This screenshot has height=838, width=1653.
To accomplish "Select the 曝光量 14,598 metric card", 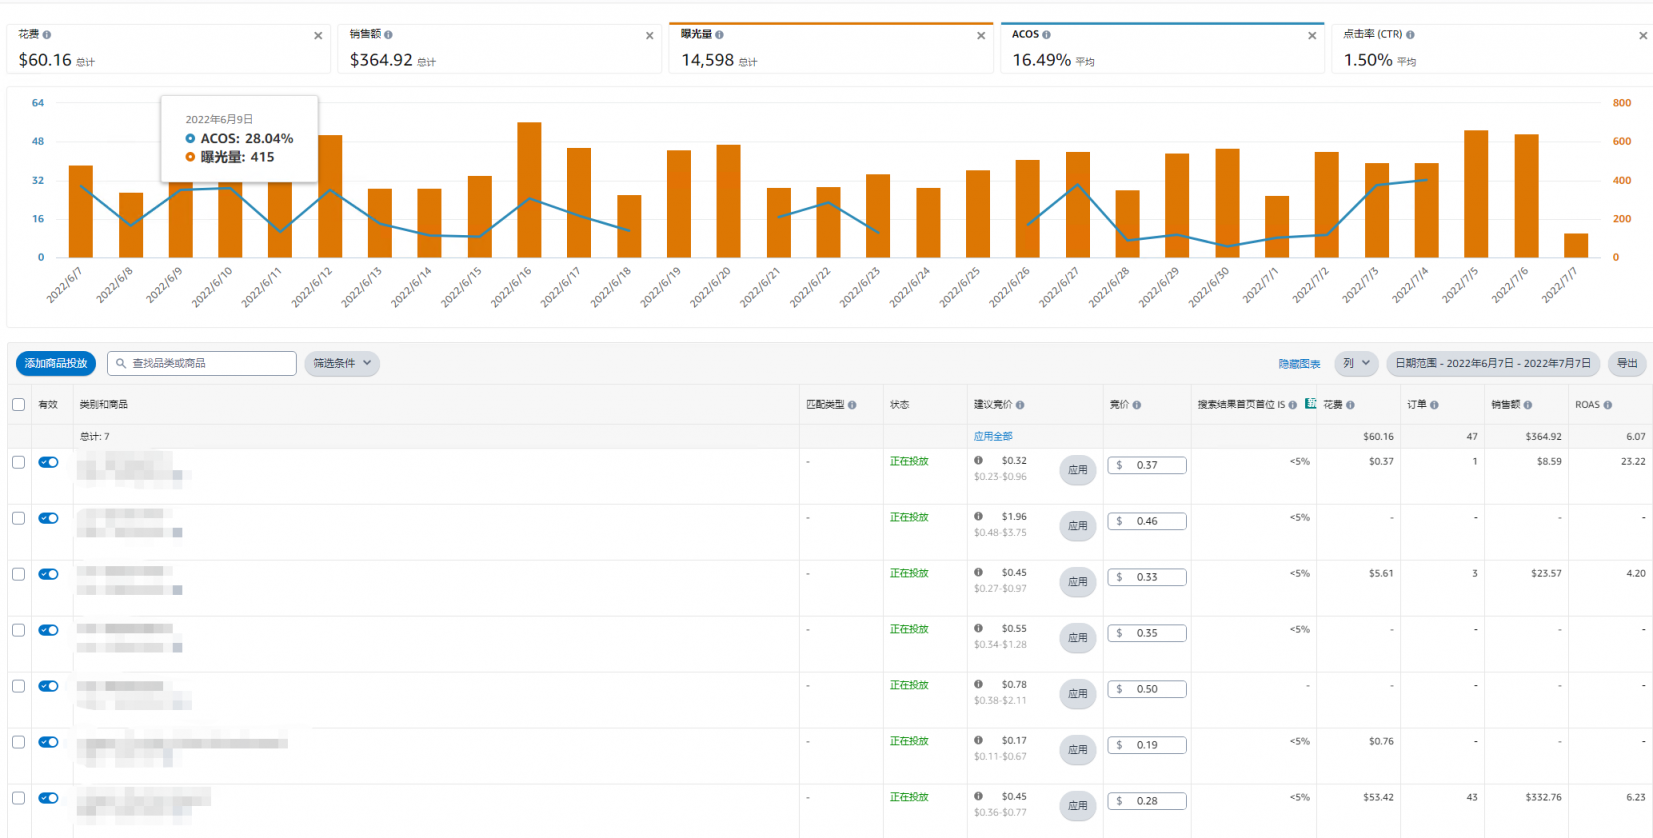I will pyautogui.click(x=831, y=49).
